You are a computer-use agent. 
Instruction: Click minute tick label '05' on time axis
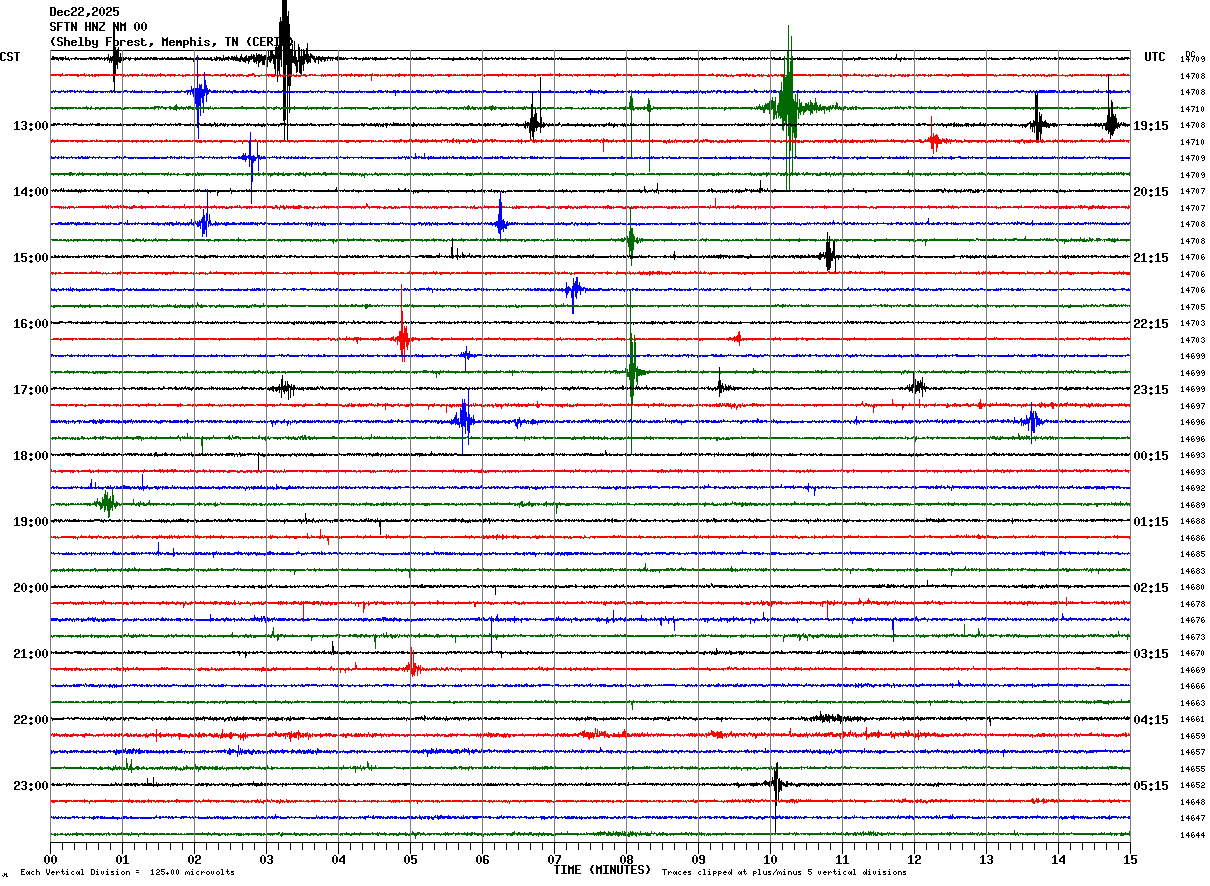410,859
